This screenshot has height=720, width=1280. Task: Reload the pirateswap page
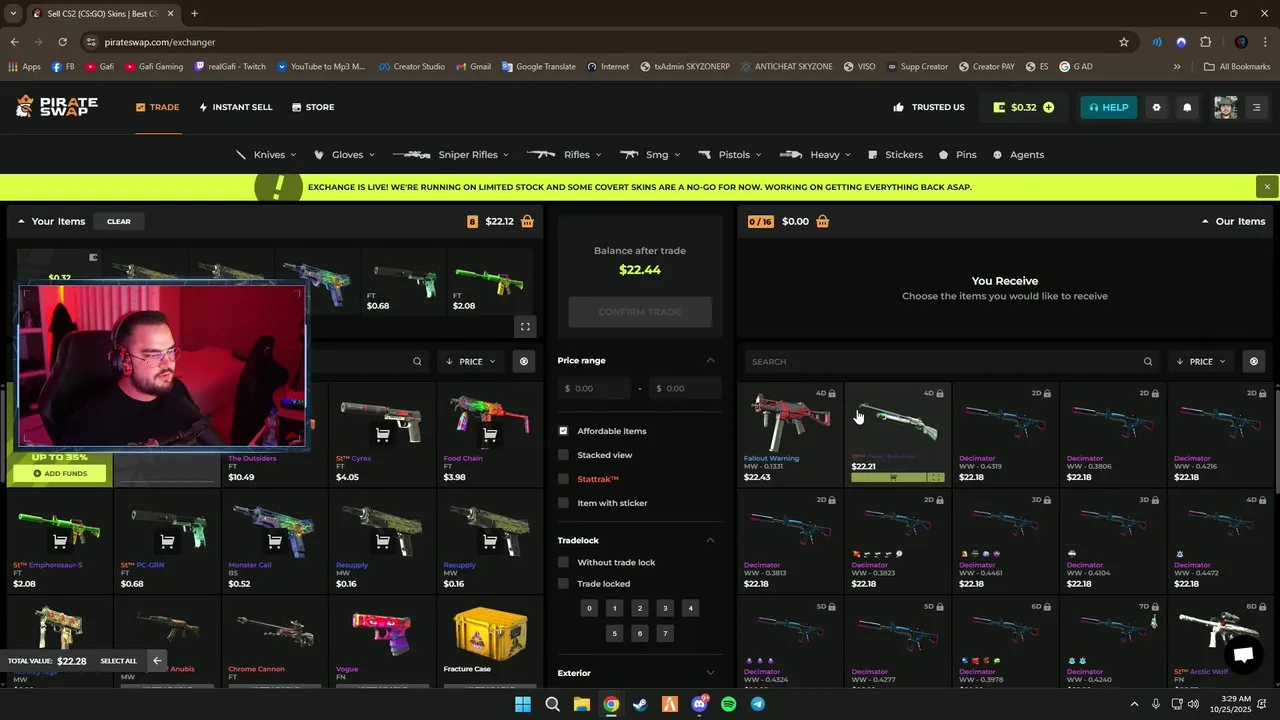click(x=62, y=42)
